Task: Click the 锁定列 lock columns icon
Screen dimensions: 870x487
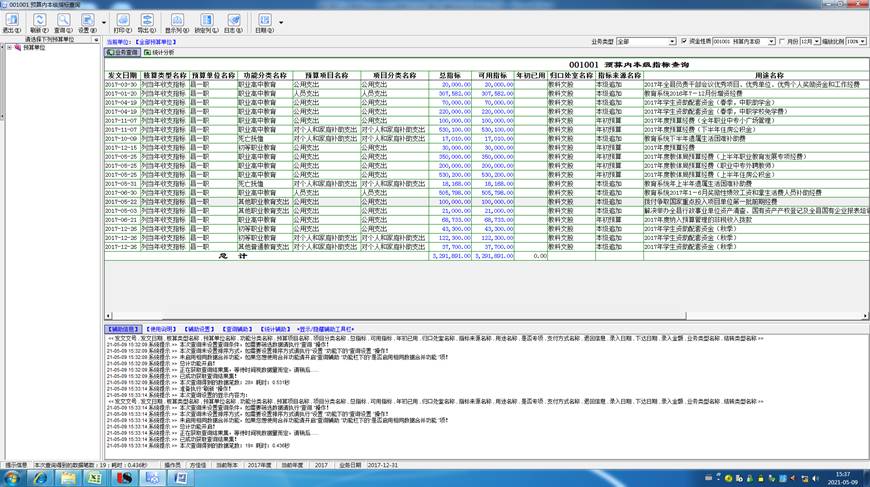Action: (x=206, y=23)
